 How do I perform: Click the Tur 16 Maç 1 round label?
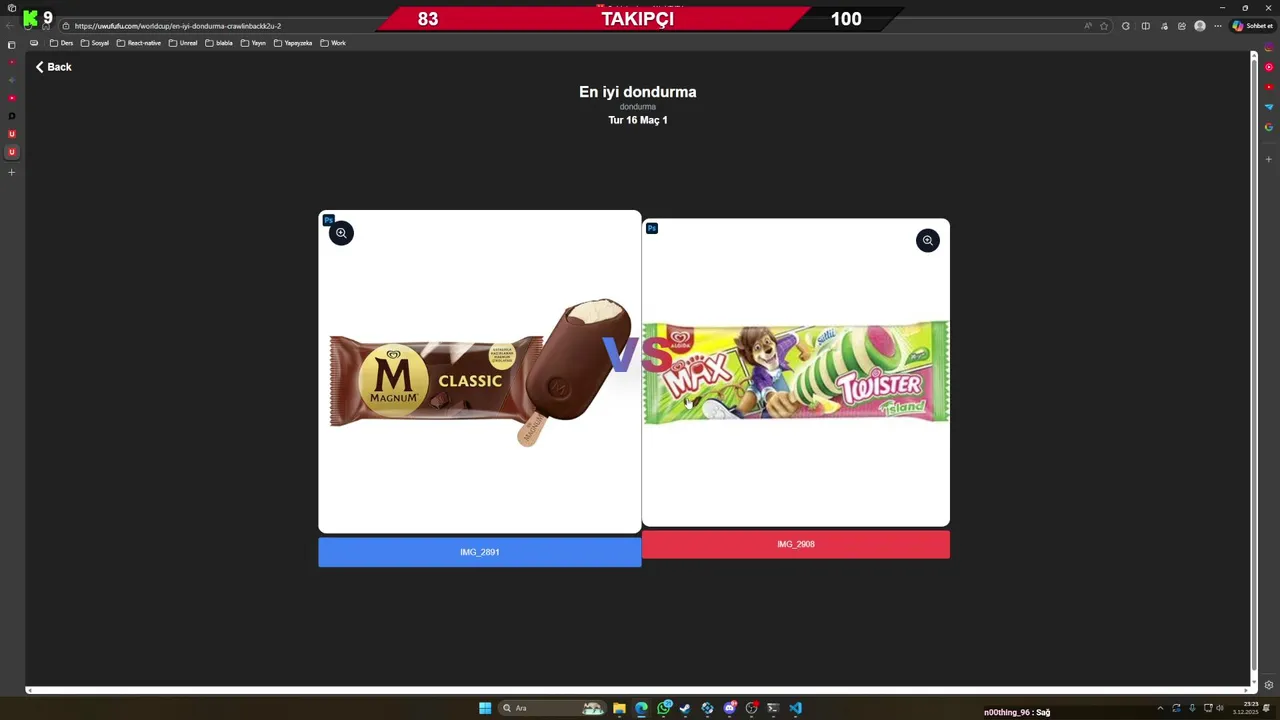point(637,120)
